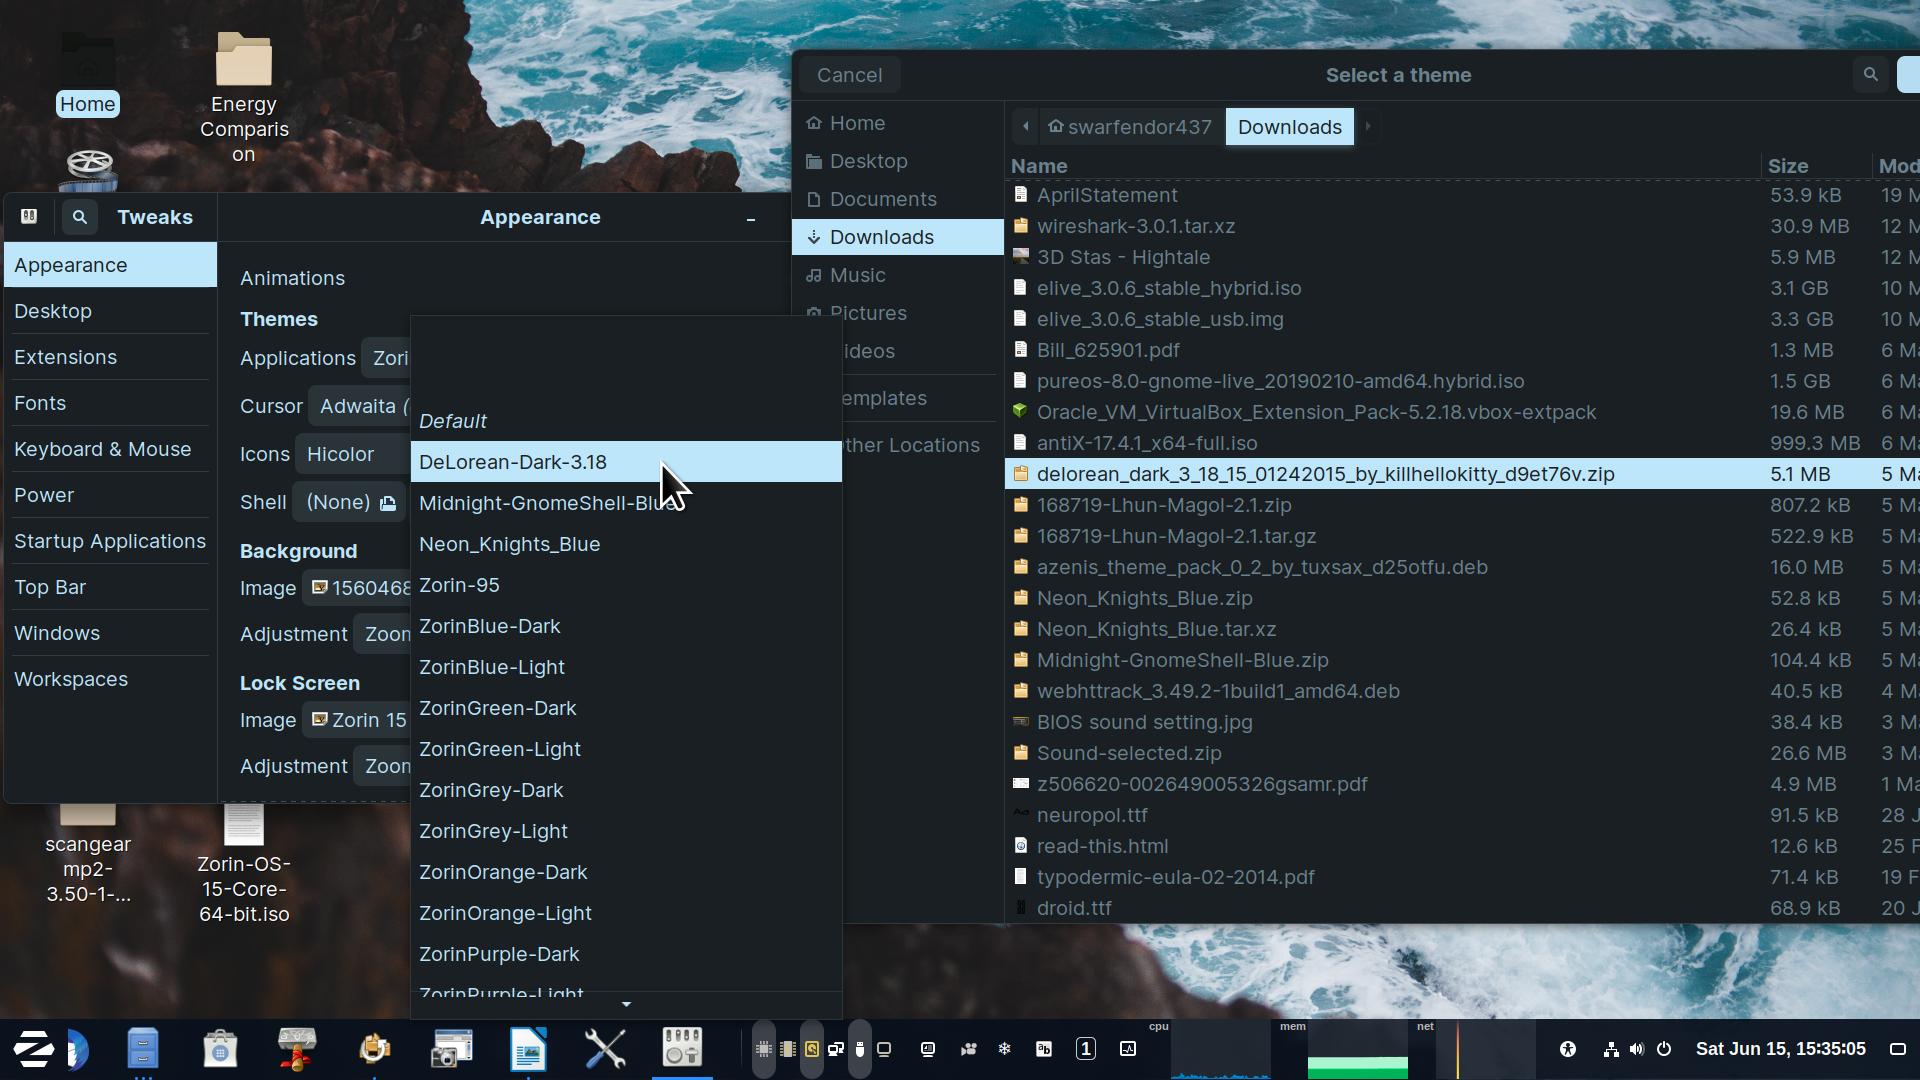This screenshot has height=1080, width=1920.
Task: Switch to Extensions section in Tweaks sidebar
Action: (x=66, y=357)
